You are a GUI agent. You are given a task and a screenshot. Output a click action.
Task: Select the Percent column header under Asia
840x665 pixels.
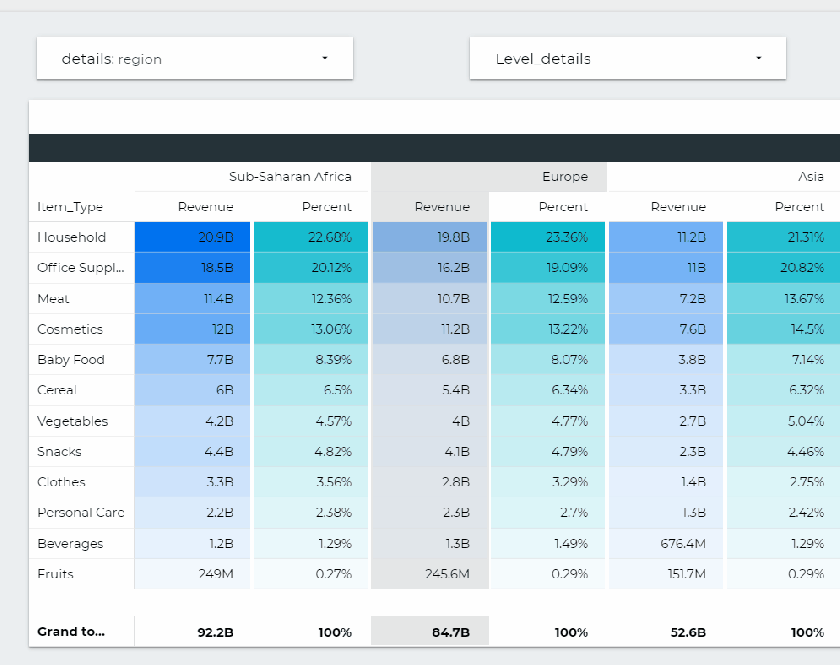pyautogui.click(x=800, y=207)
